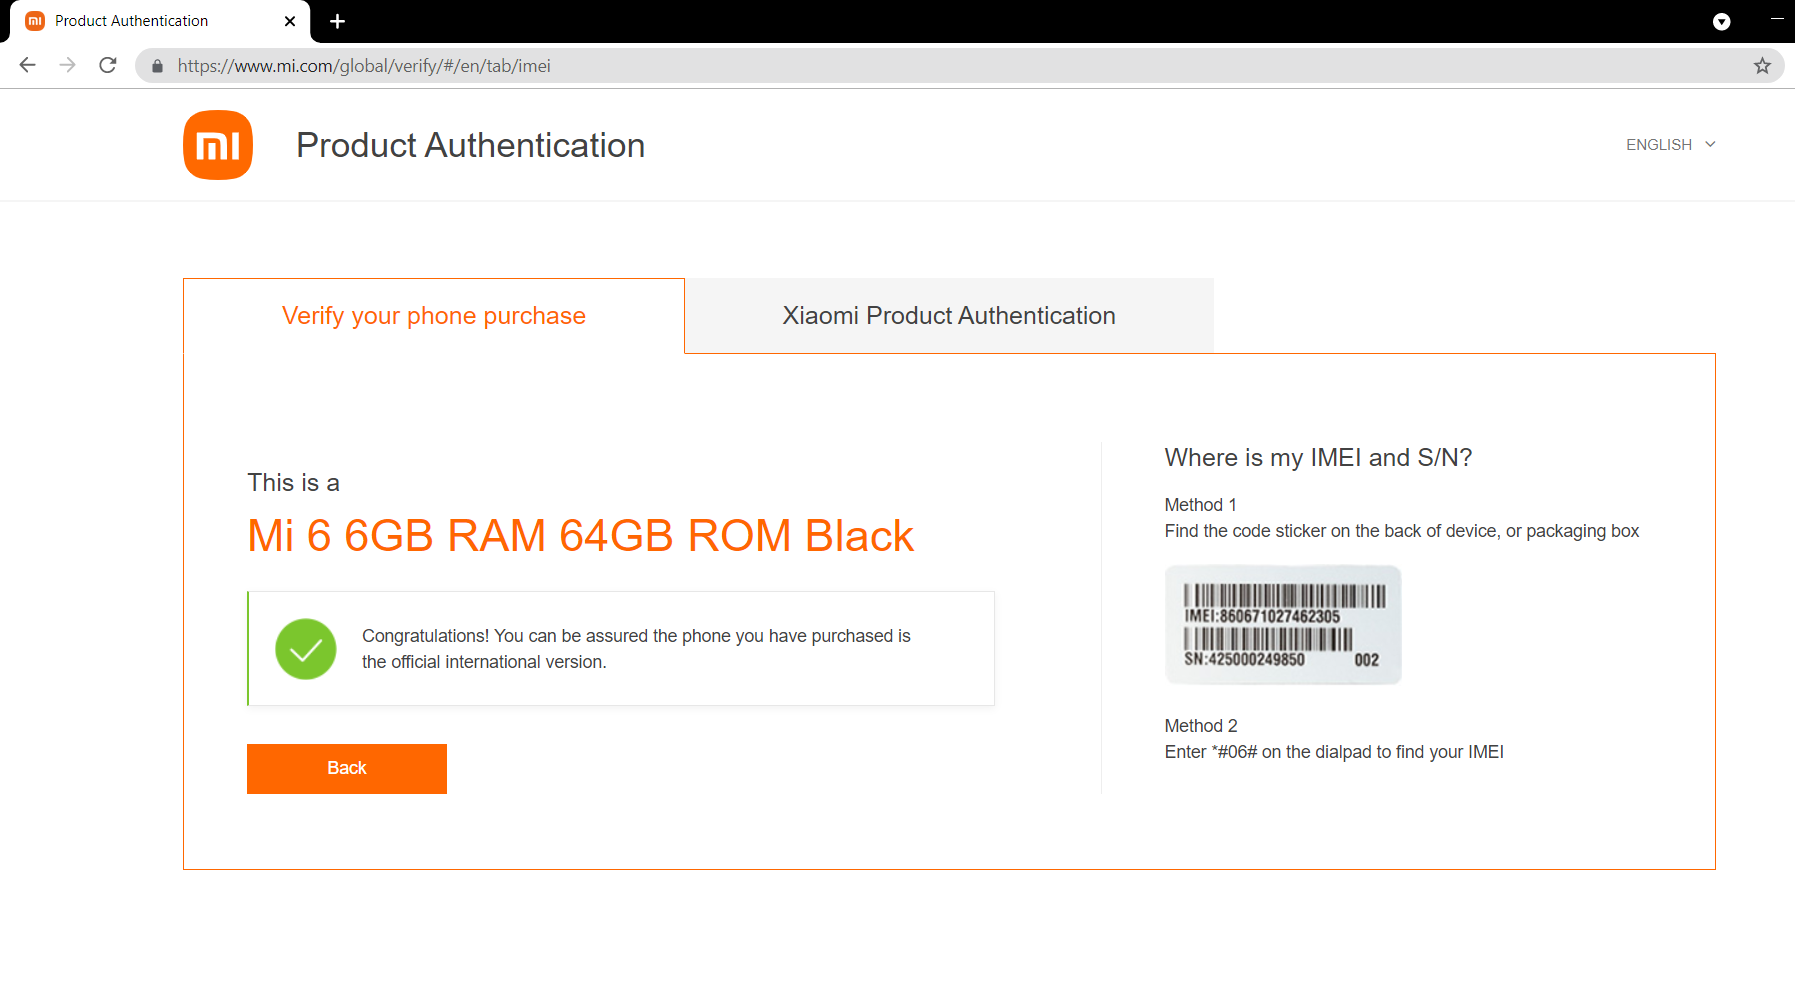Reload the current page
Viewport: 1795px width, 1008px height.
pos(108,66)
